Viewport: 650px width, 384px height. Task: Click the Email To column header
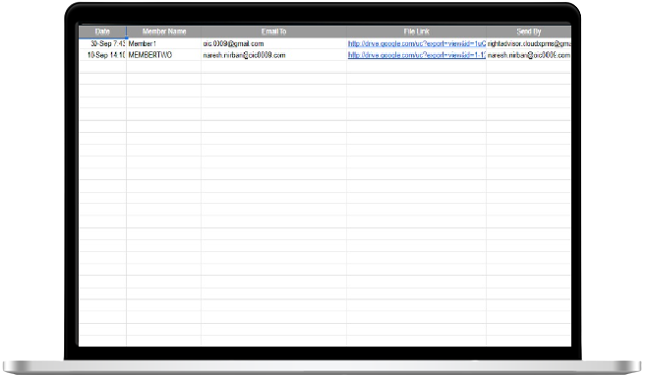click(x=274, y=32)
